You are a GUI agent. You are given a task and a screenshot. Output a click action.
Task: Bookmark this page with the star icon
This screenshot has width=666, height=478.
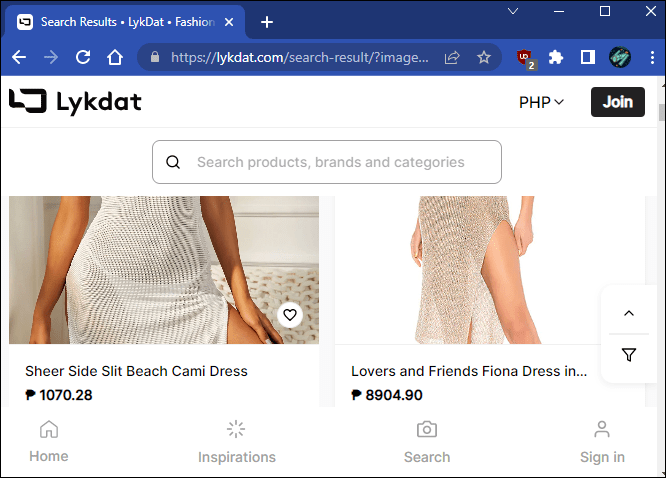pyautogui.click(x=484, y=58)
